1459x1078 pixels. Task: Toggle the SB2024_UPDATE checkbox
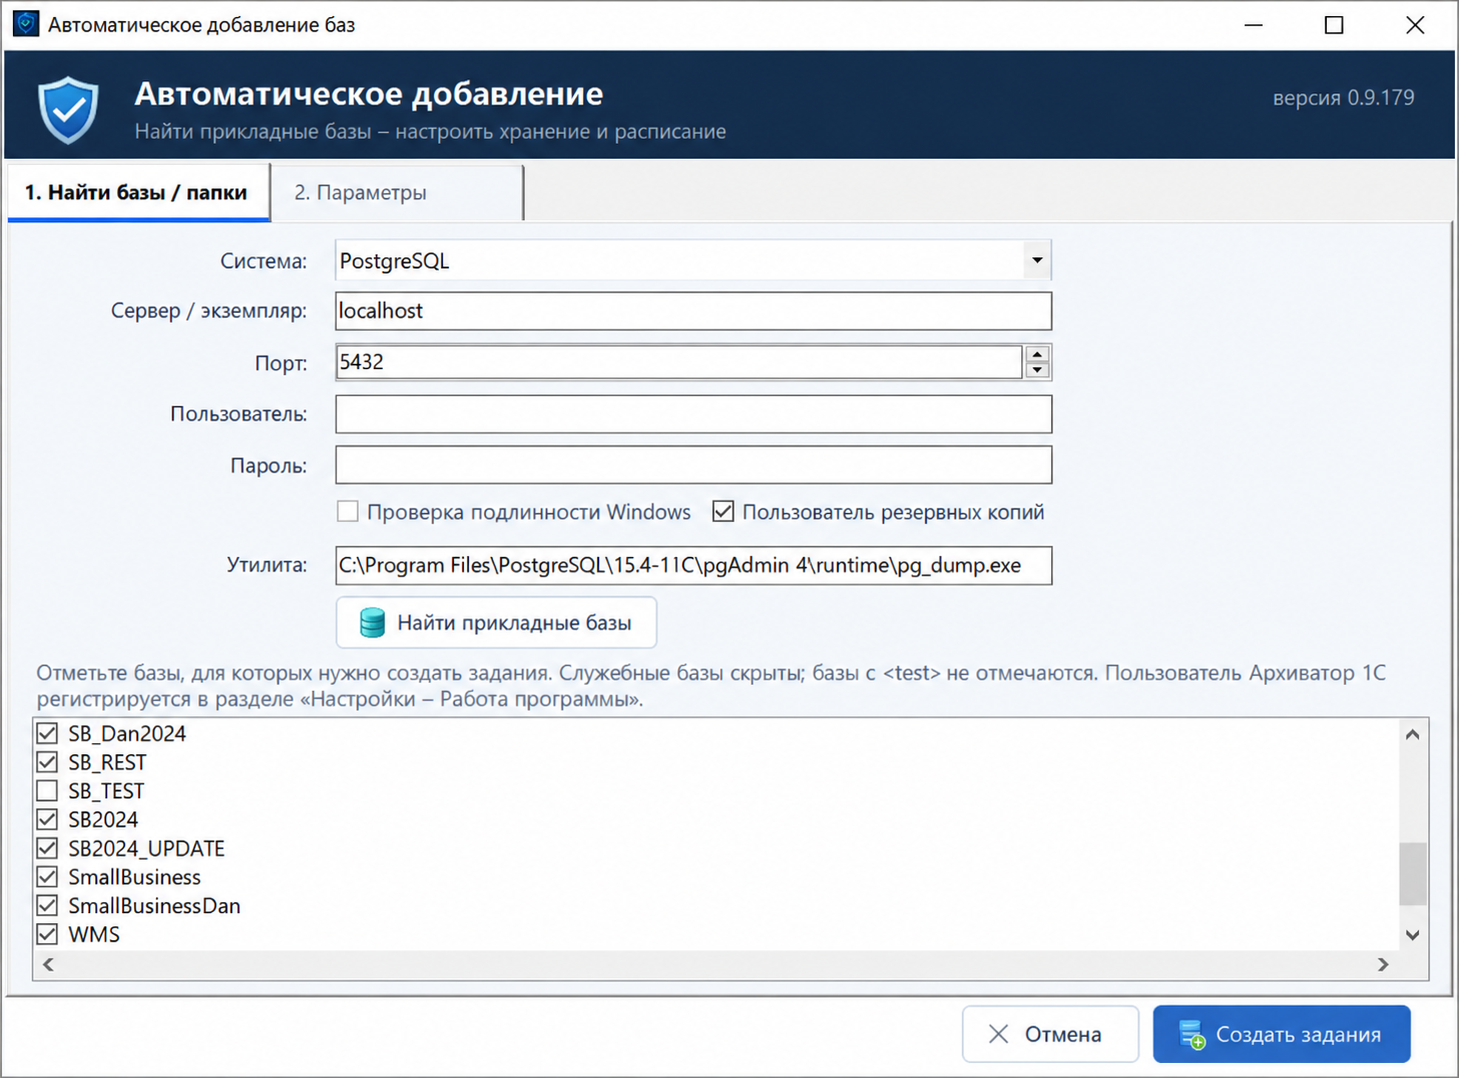47,849
